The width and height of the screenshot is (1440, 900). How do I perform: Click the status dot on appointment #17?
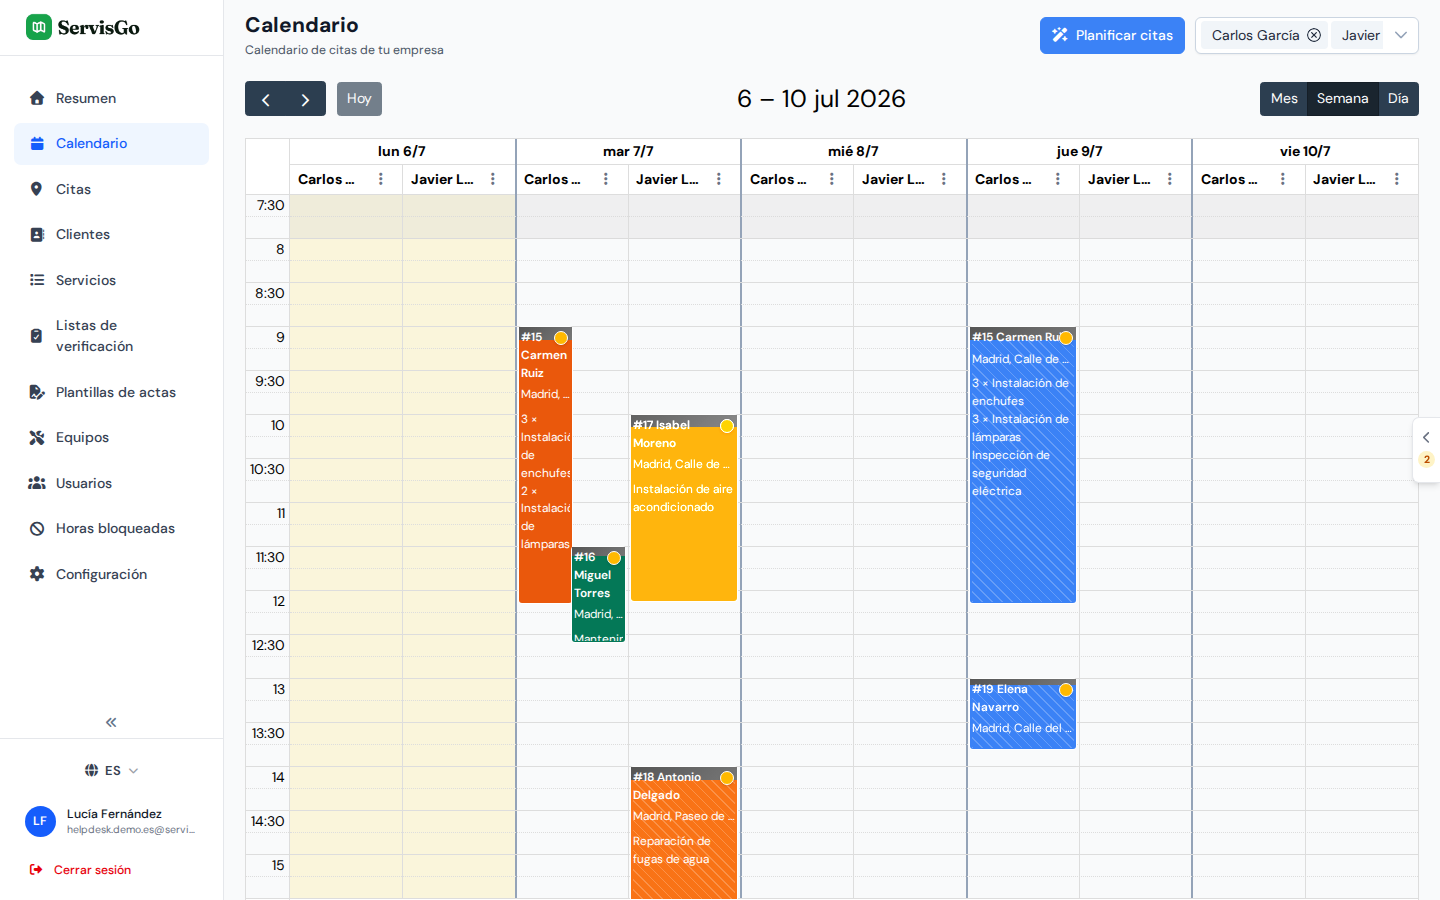727,426
